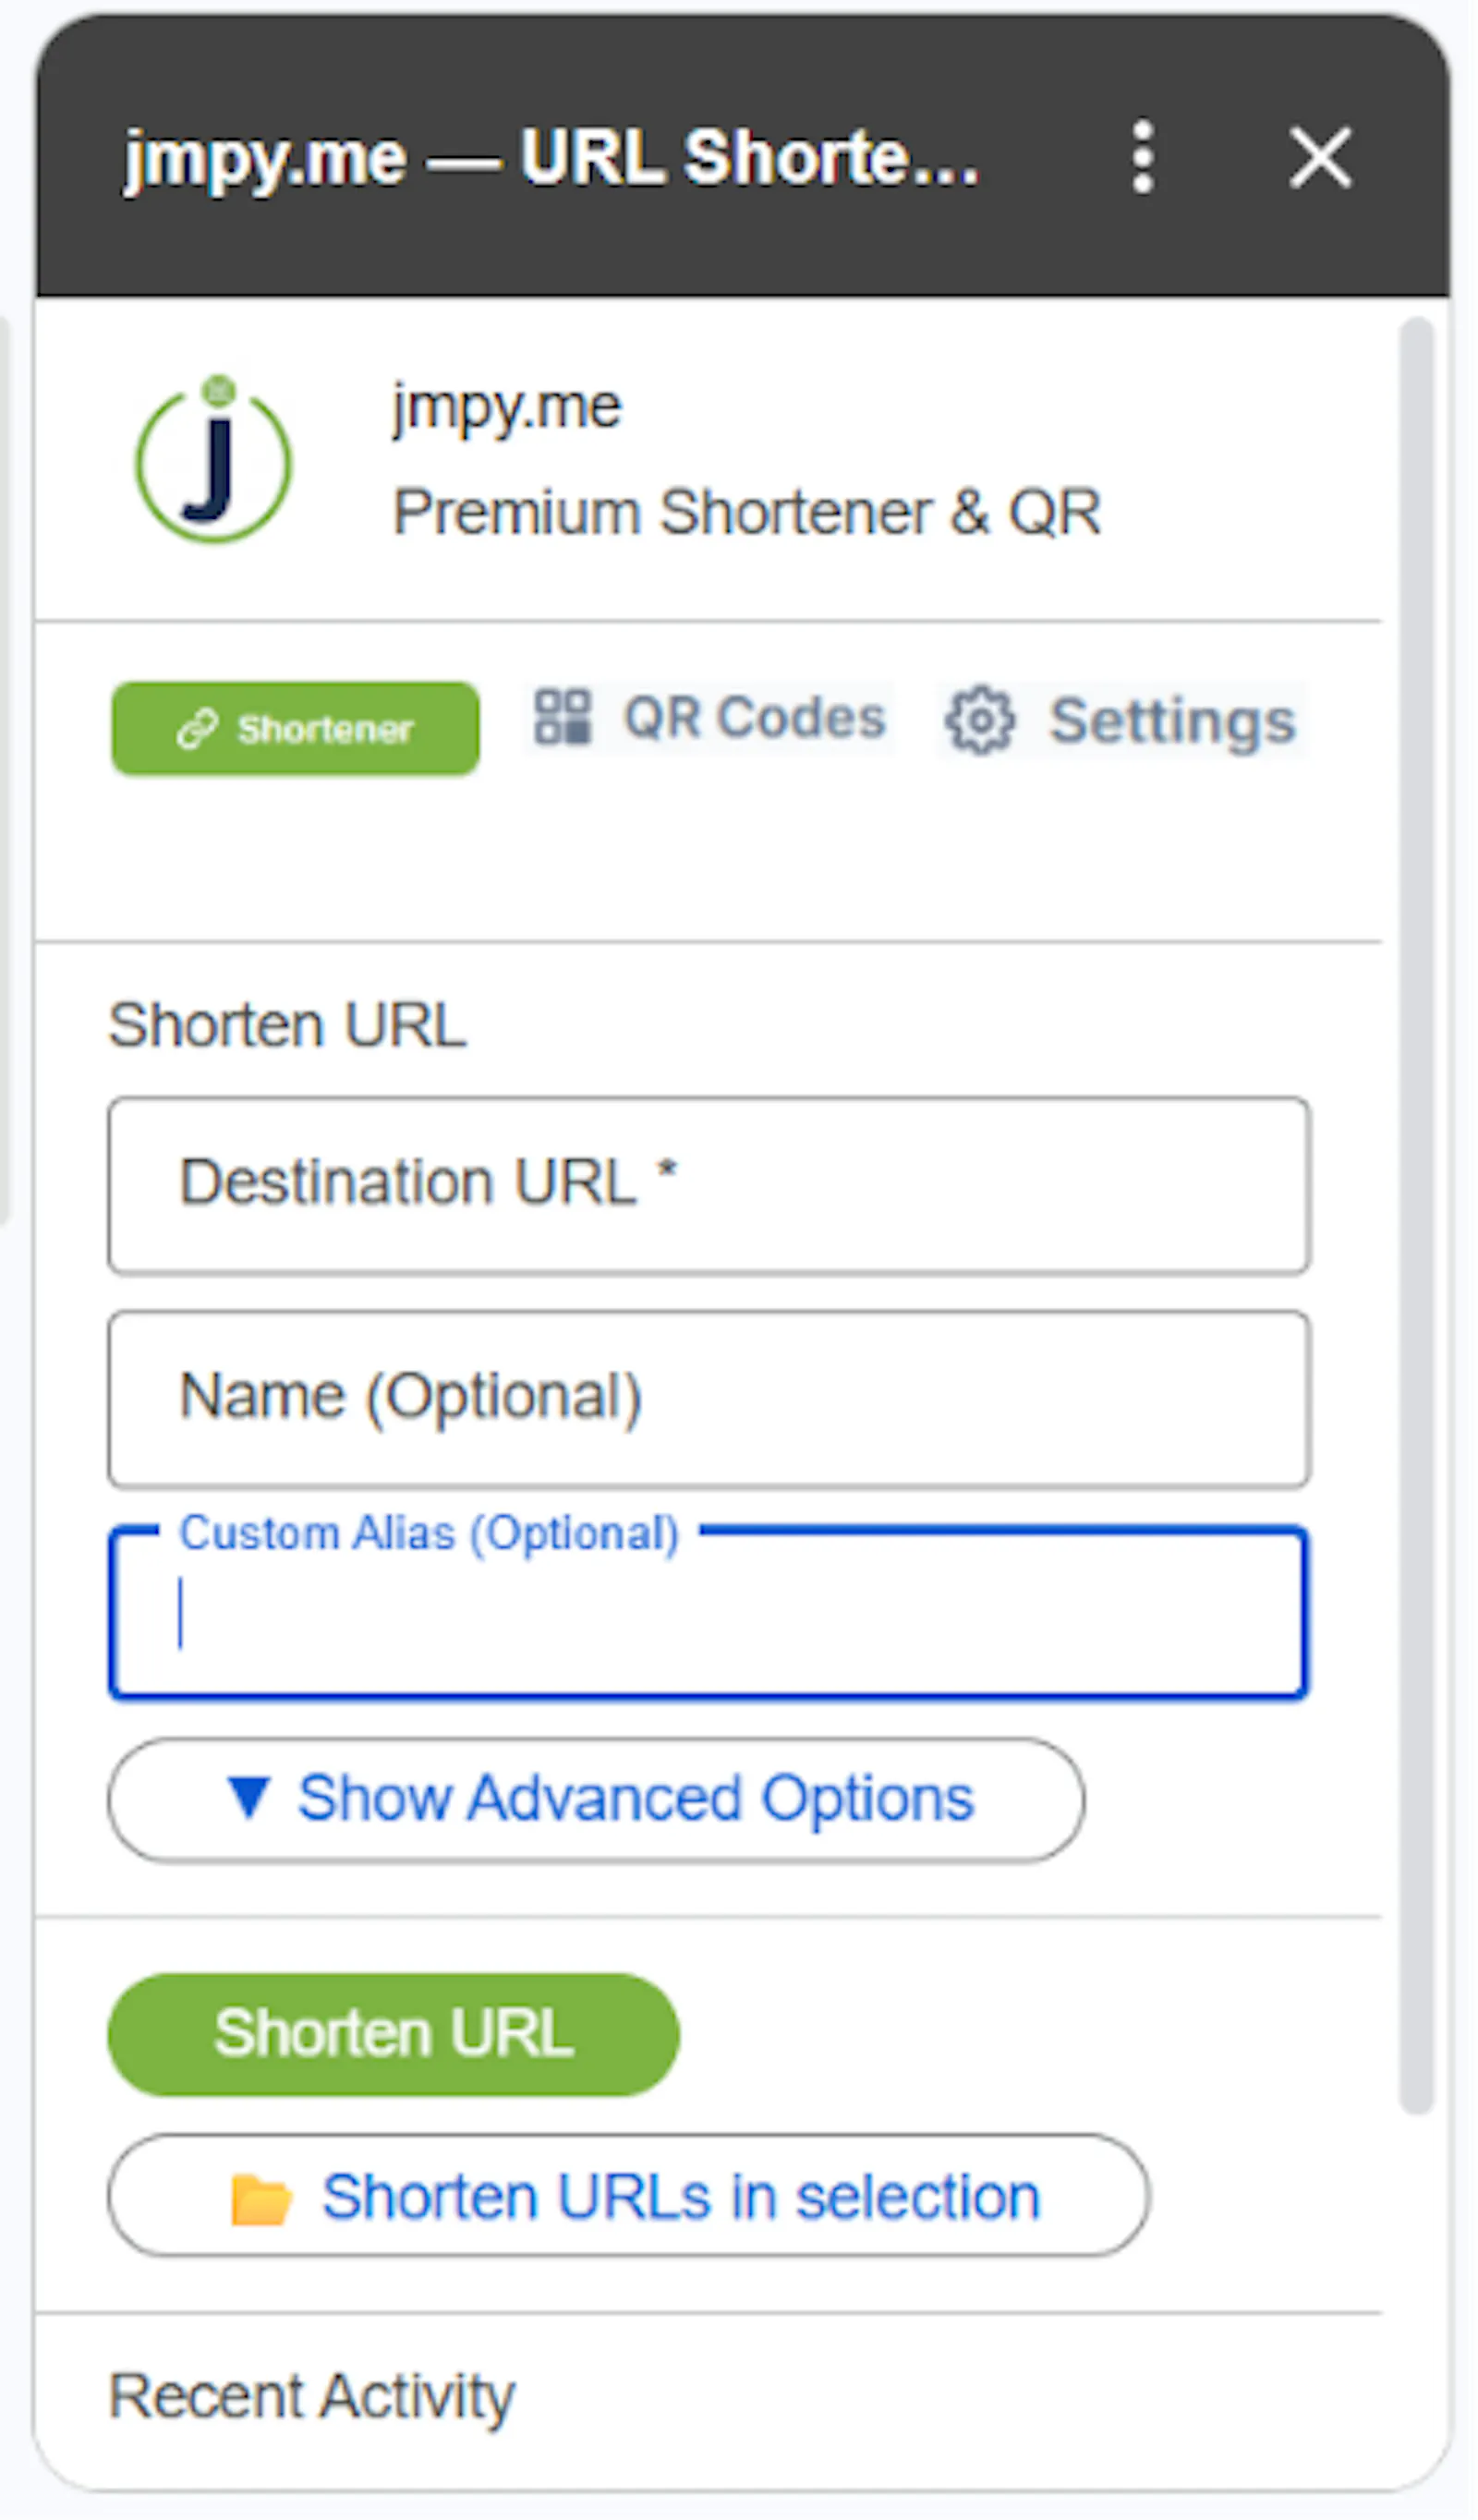
Task: Open the three-dot more options menu
Action: 1143,157
